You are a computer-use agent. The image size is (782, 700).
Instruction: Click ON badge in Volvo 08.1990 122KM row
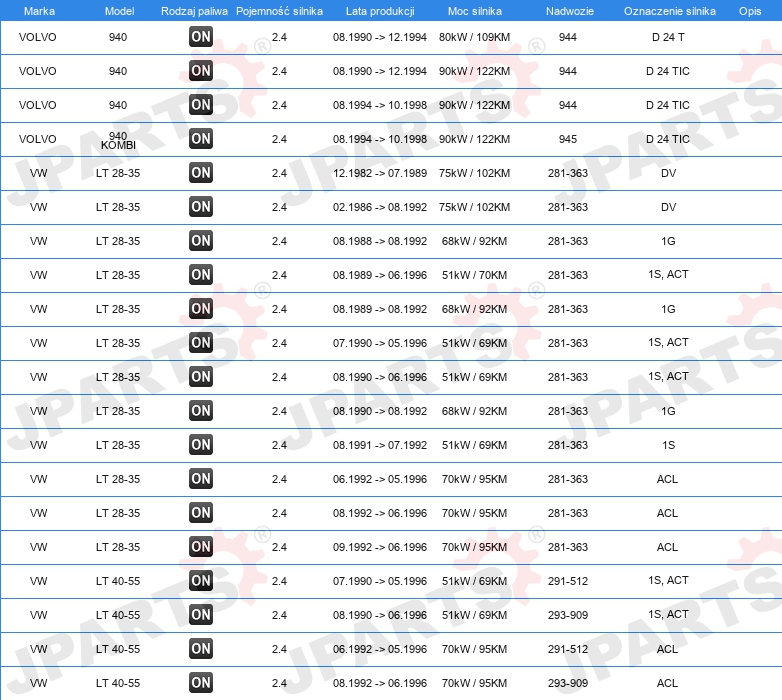201,71
